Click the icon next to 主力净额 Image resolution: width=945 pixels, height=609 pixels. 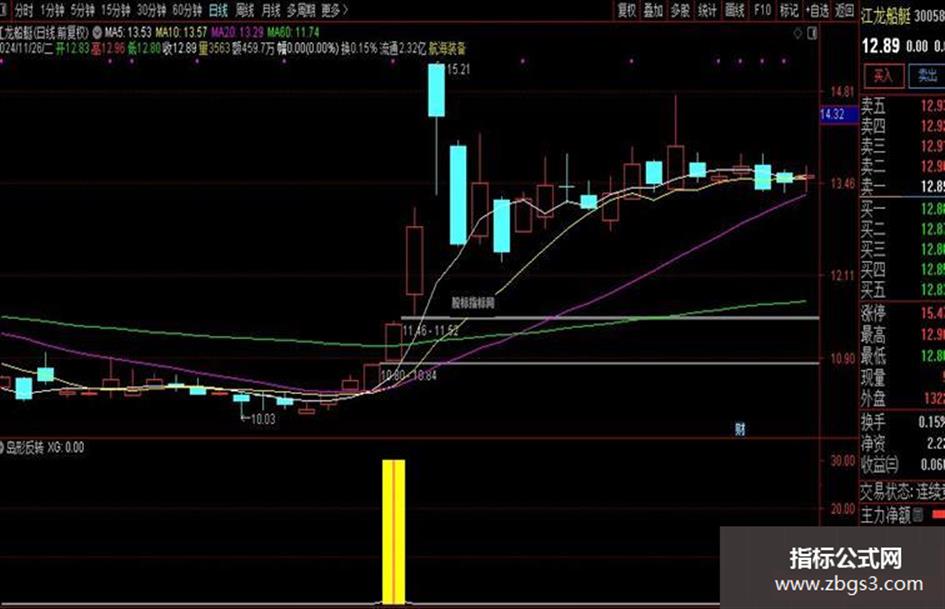click(917, 514)
